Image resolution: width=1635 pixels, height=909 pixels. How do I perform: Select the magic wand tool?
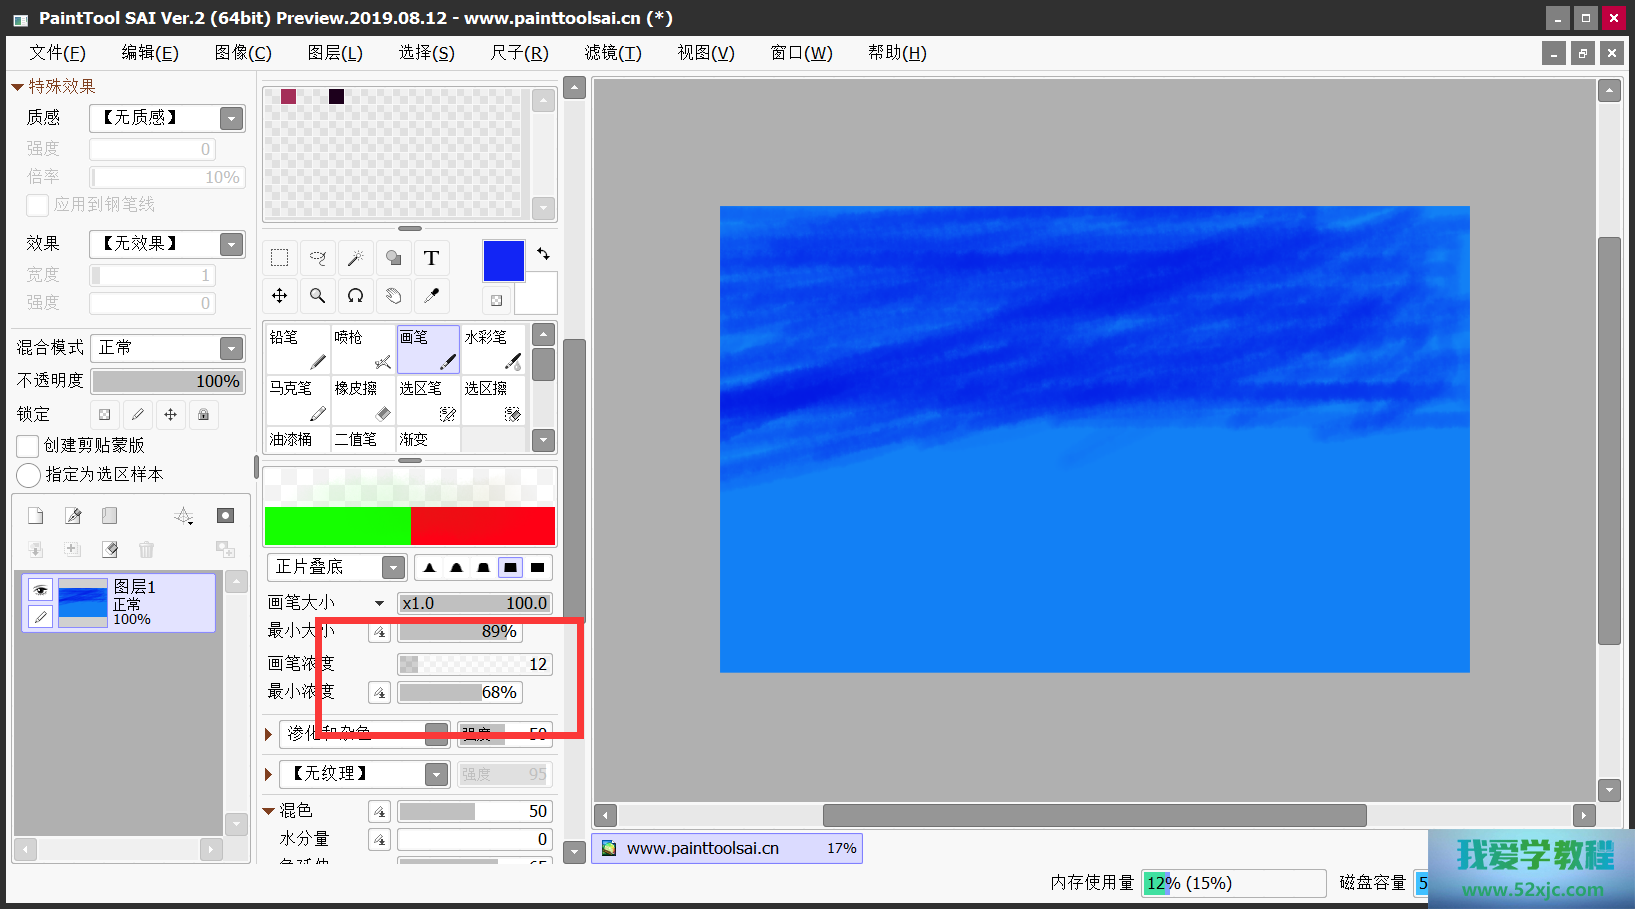coord(355,258)
